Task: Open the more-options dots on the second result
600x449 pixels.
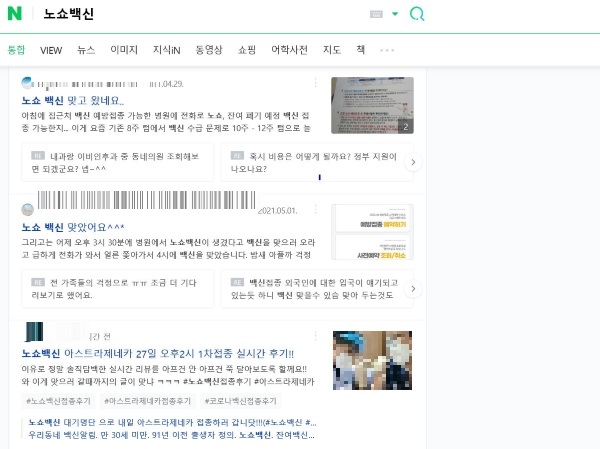Action: pos(315,209)
